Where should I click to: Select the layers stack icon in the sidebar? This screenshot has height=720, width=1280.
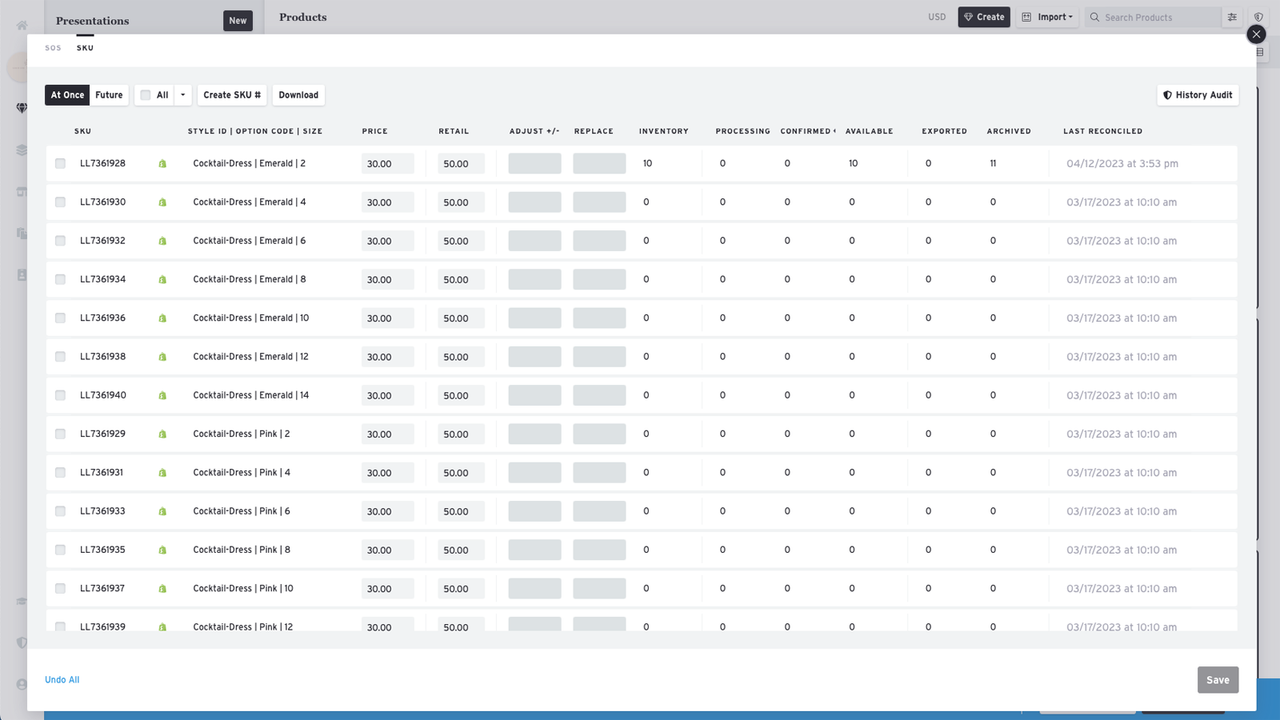click(x=22, y=150)
